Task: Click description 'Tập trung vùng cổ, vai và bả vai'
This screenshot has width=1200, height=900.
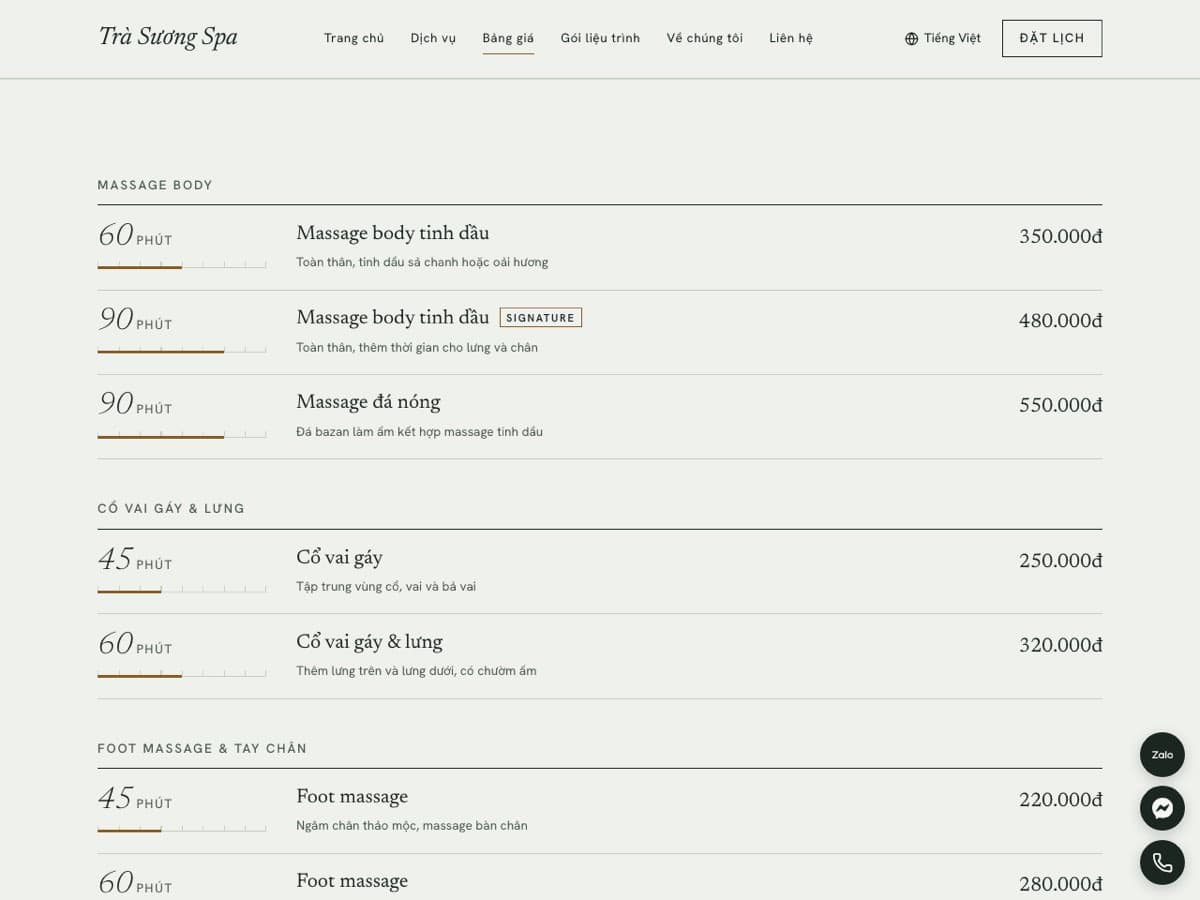Action: (x=386, y=586)
